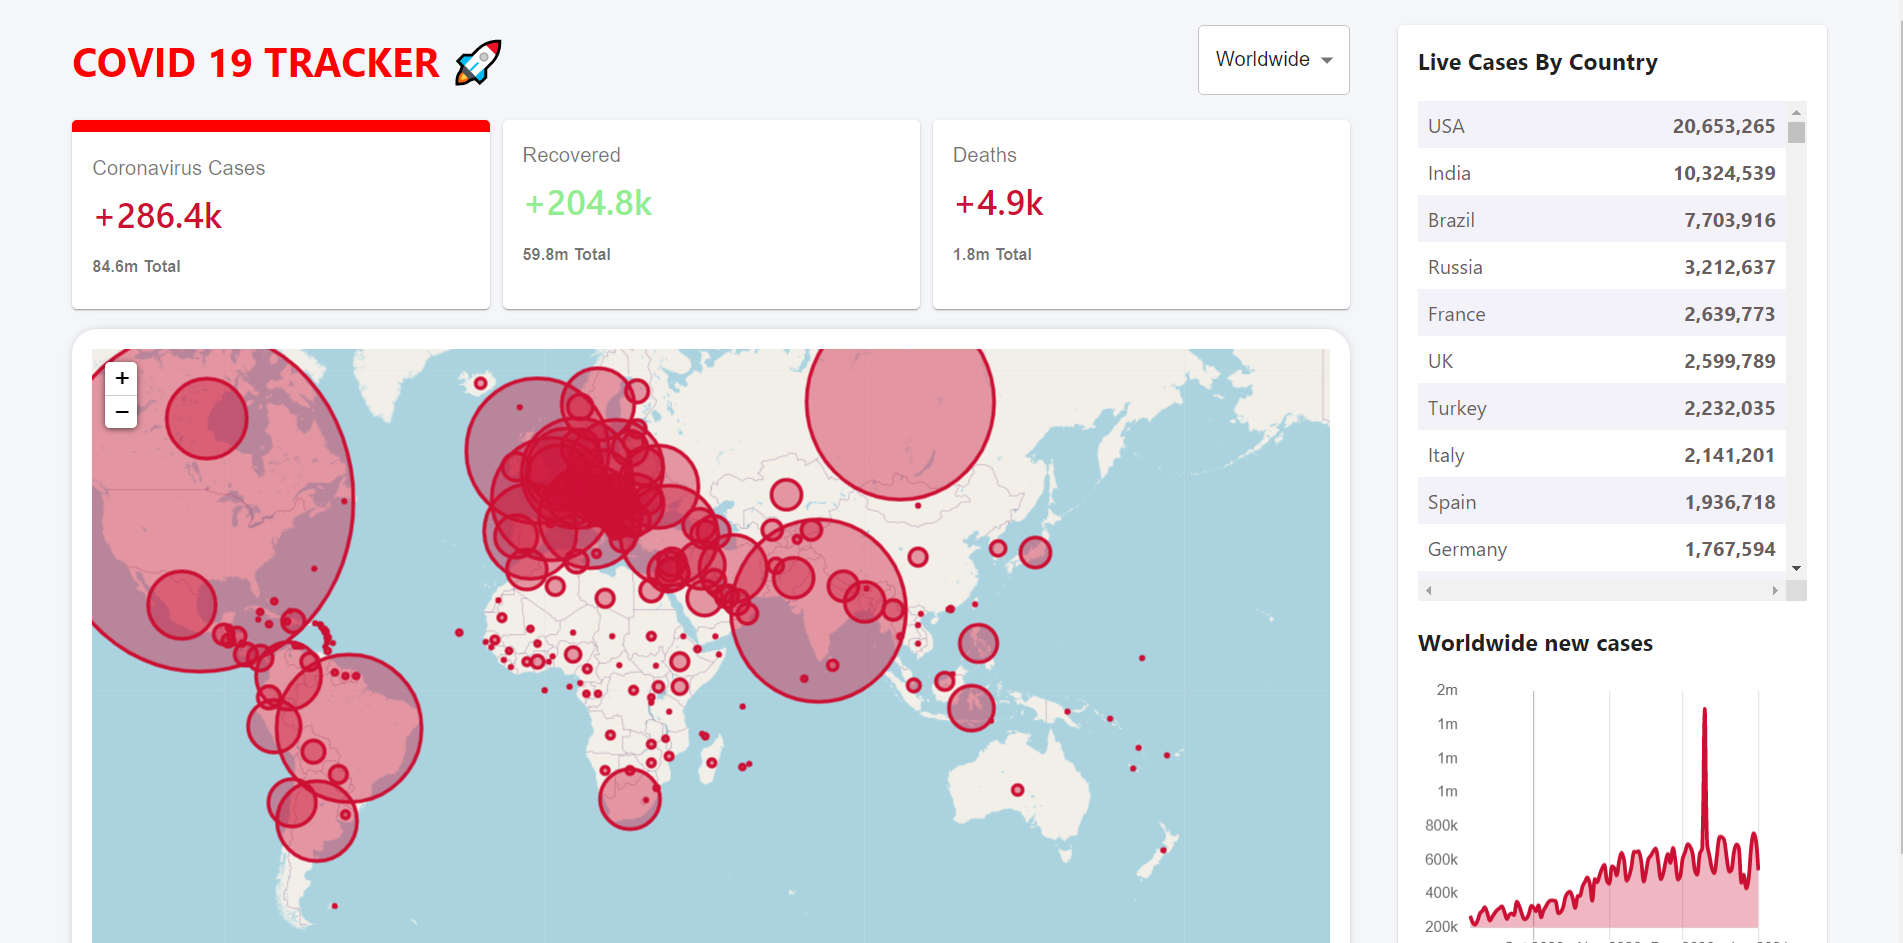Click the USA row in country table
Viewport: 1903px width, 943px height.
click(x=1601, y=126)
